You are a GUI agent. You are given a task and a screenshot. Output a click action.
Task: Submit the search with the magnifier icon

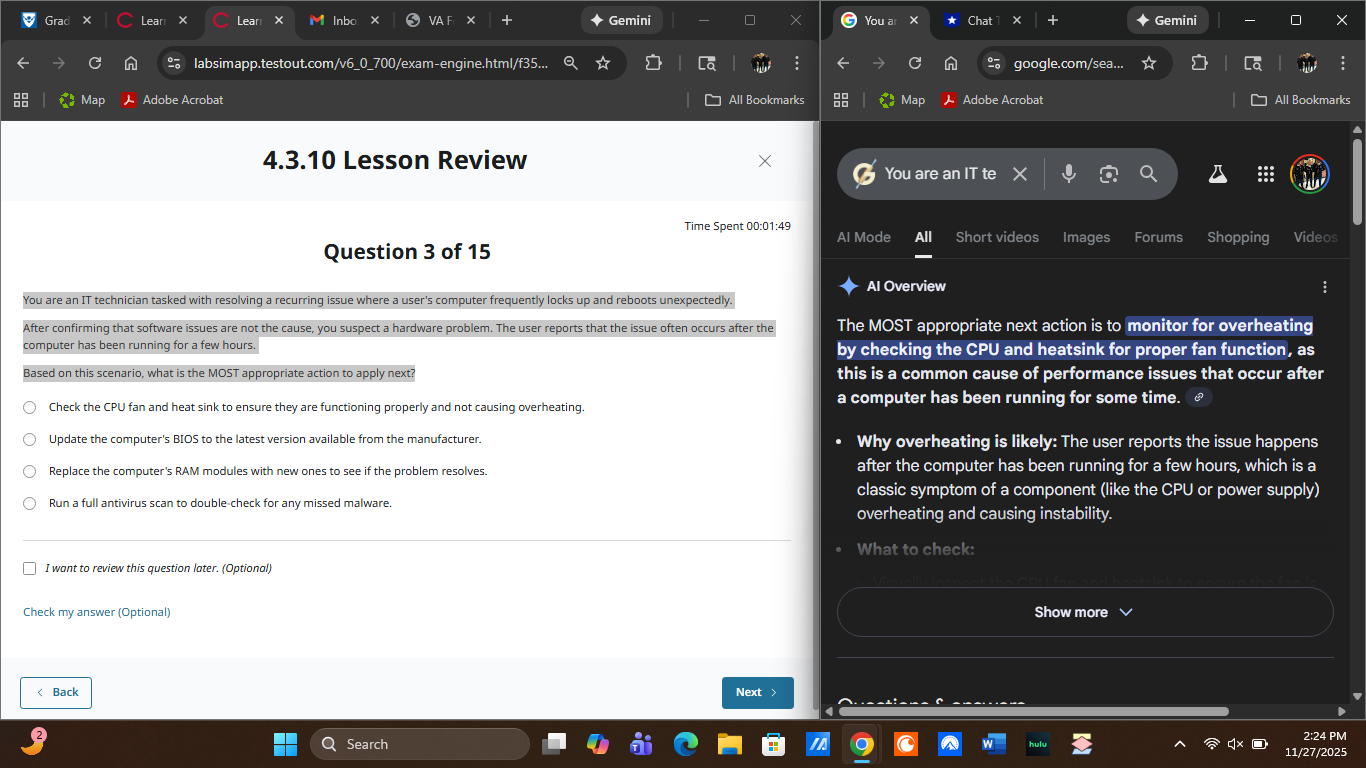(1148, 174)
